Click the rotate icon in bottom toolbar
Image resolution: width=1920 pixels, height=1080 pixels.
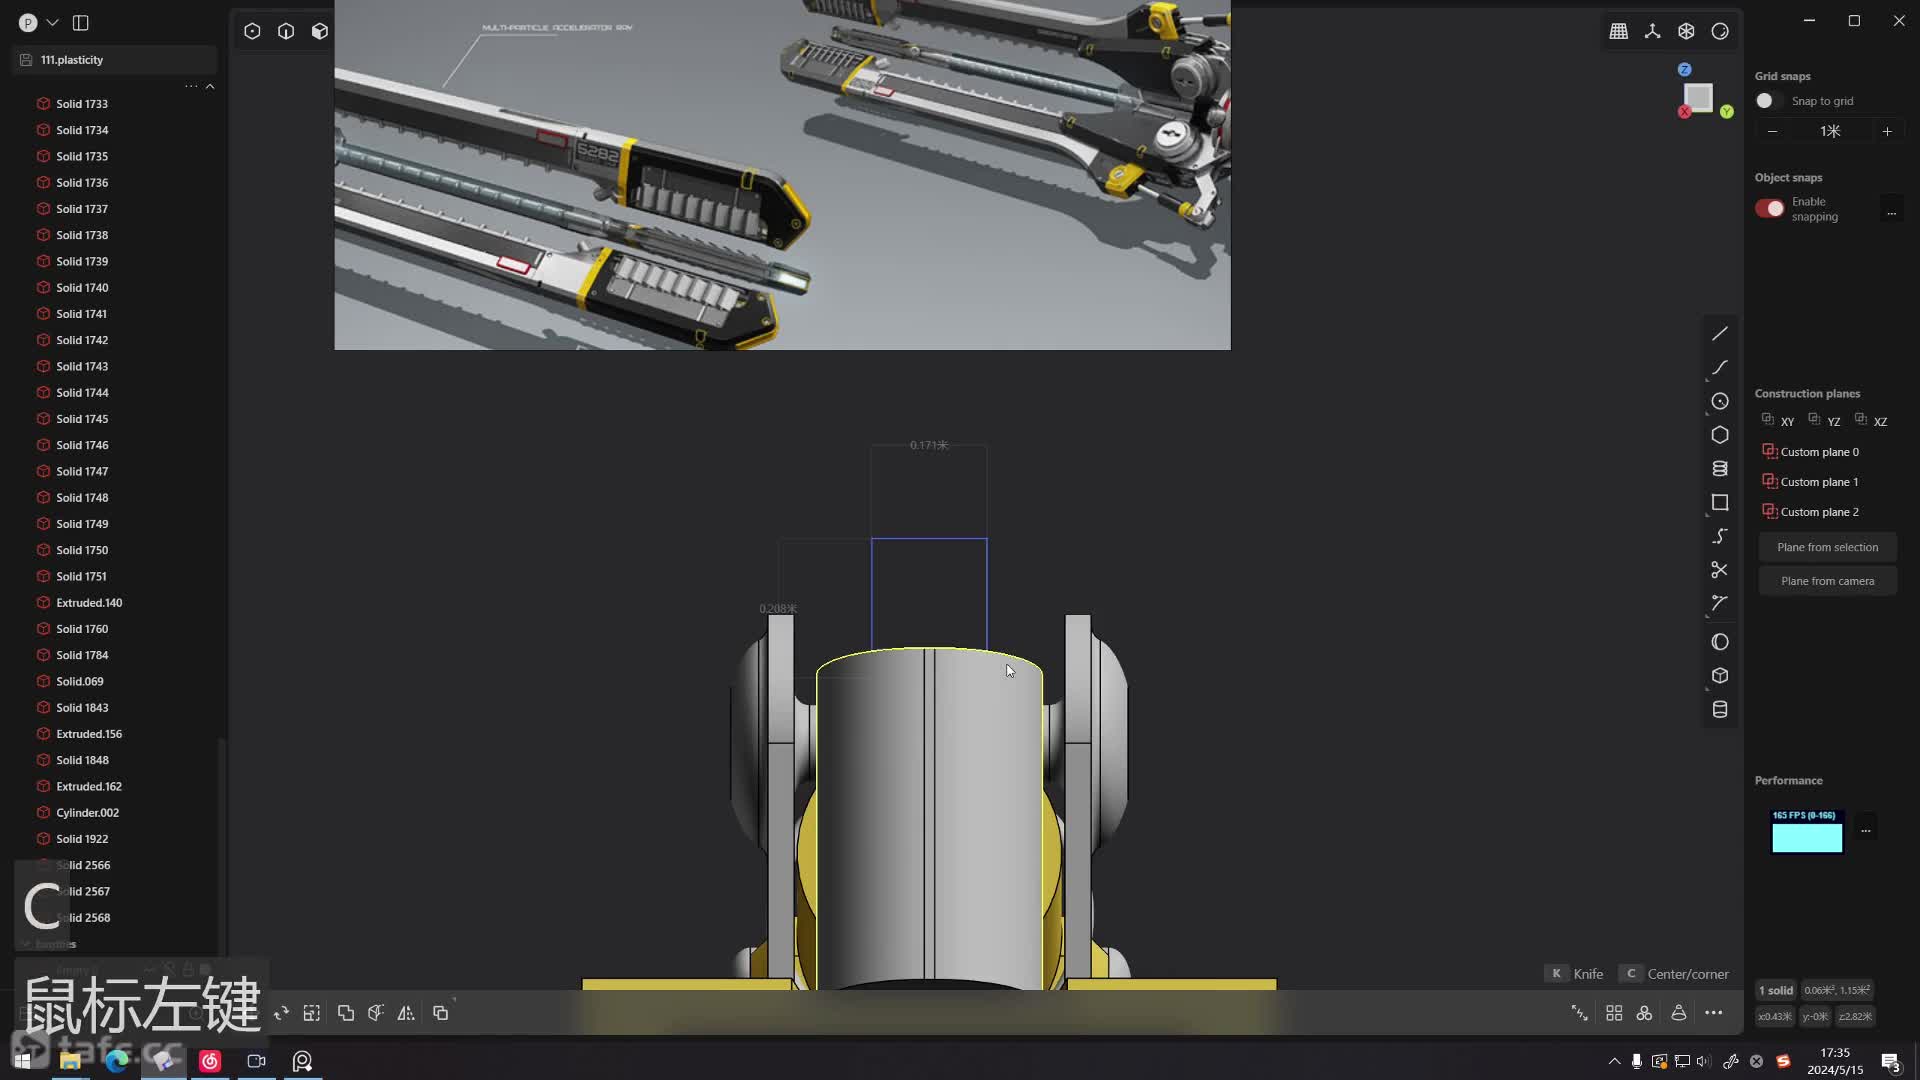point(282,1013)
